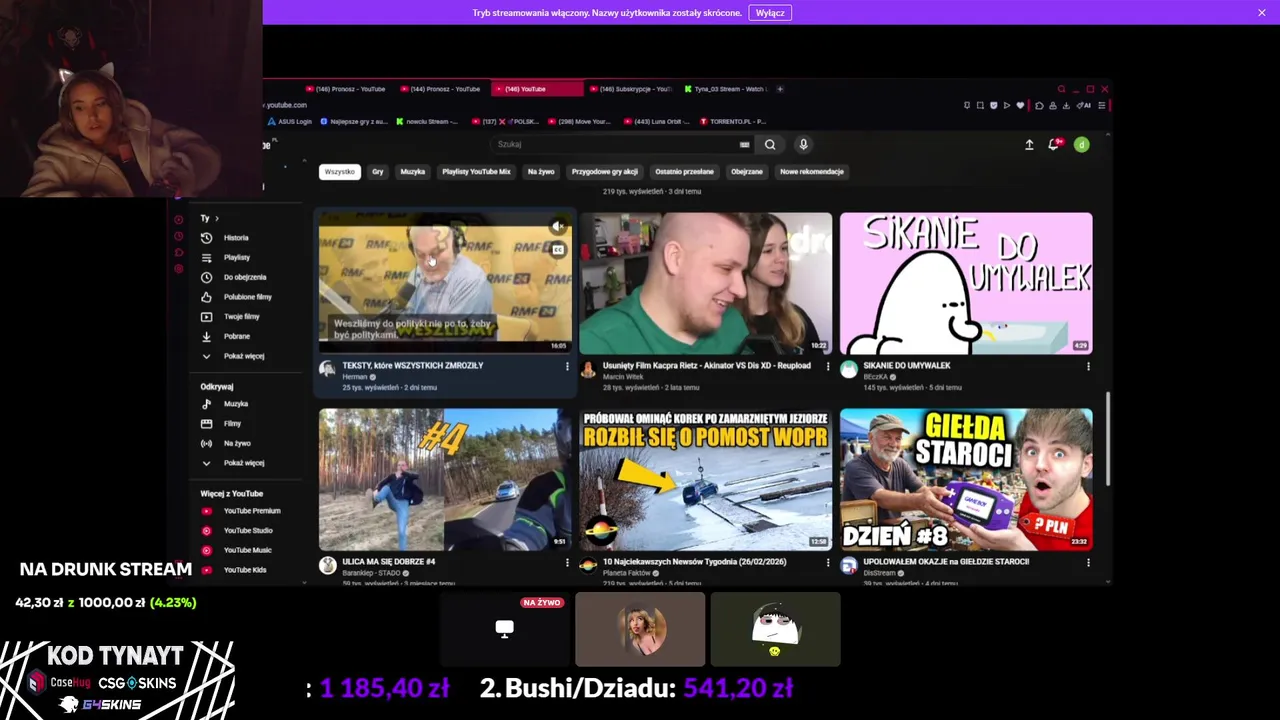Screen dimensions: 1280x720
Task: Click the upload video icon
Action: (1029, 145)
